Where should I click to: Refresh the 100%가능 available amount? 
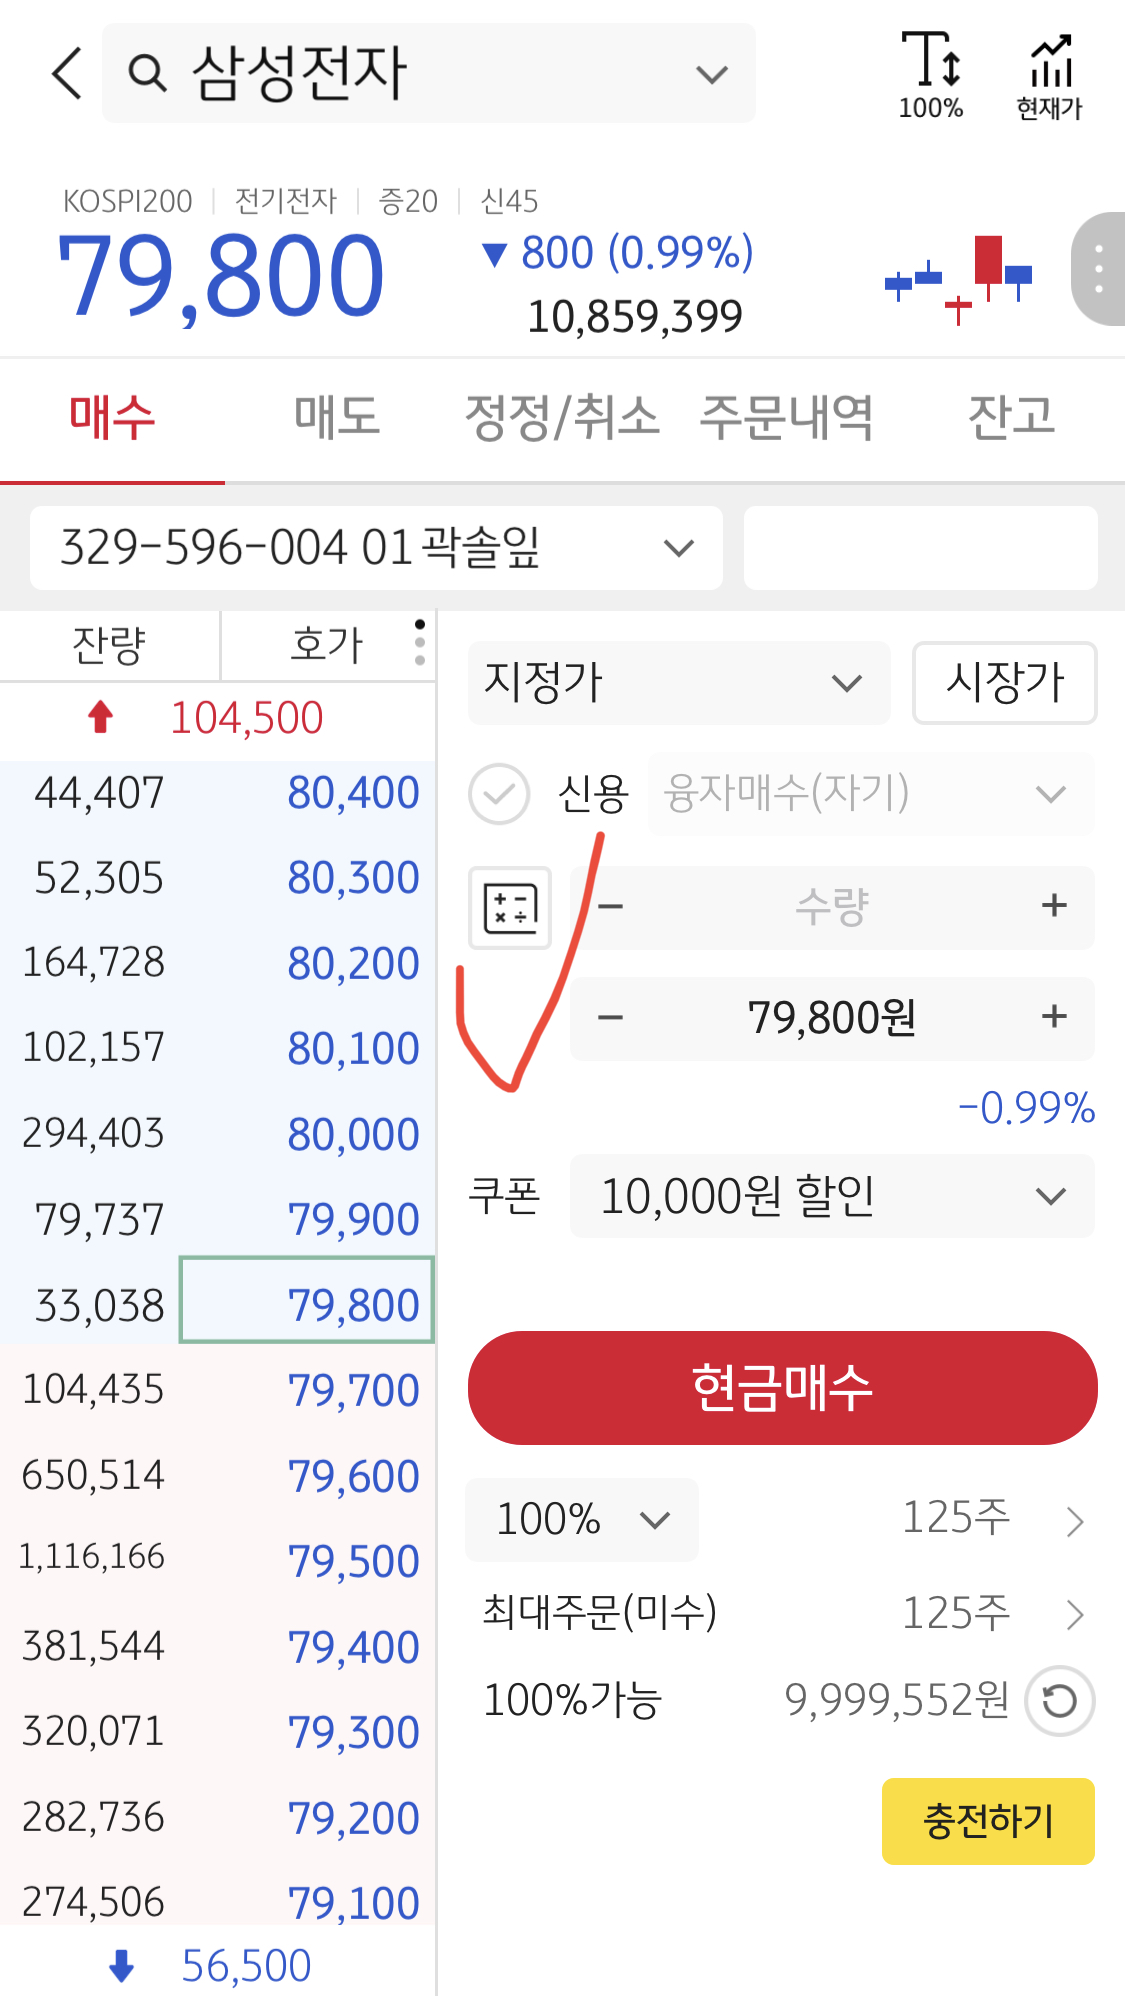click(1060, 1701)
